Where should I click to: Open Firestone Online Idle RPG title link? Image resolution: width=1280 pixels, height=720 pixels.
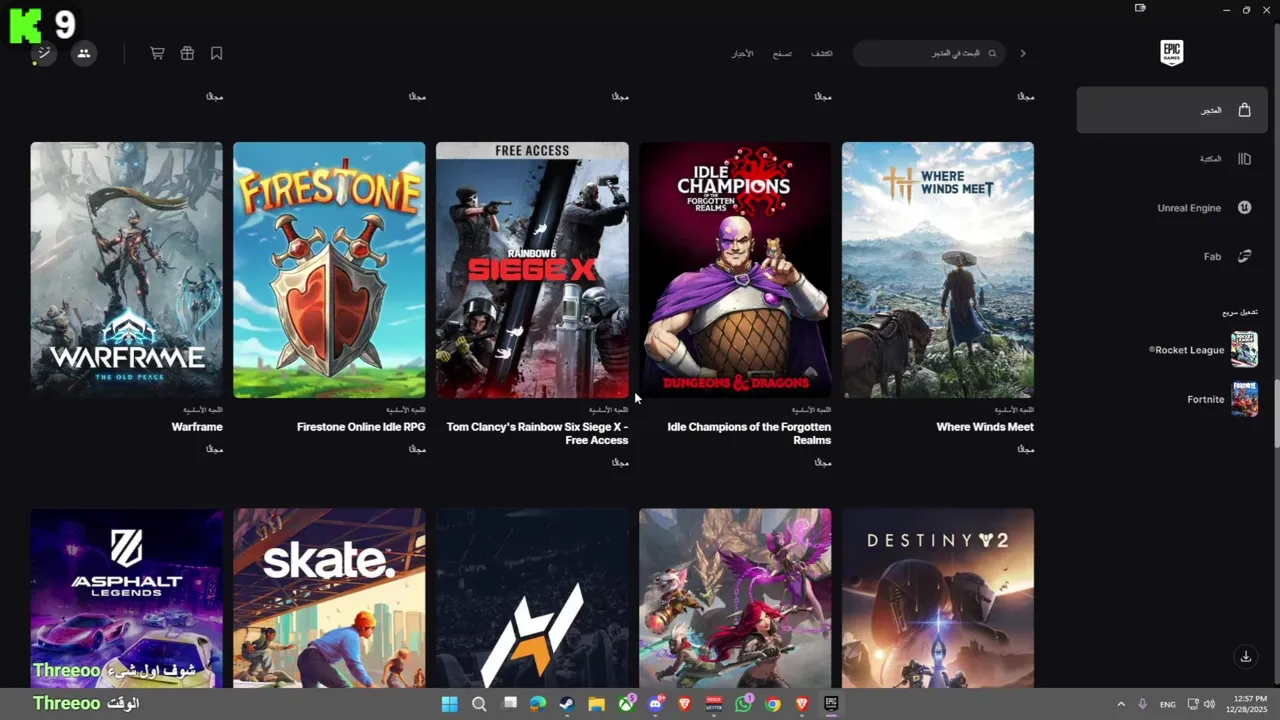pos(361,427)
